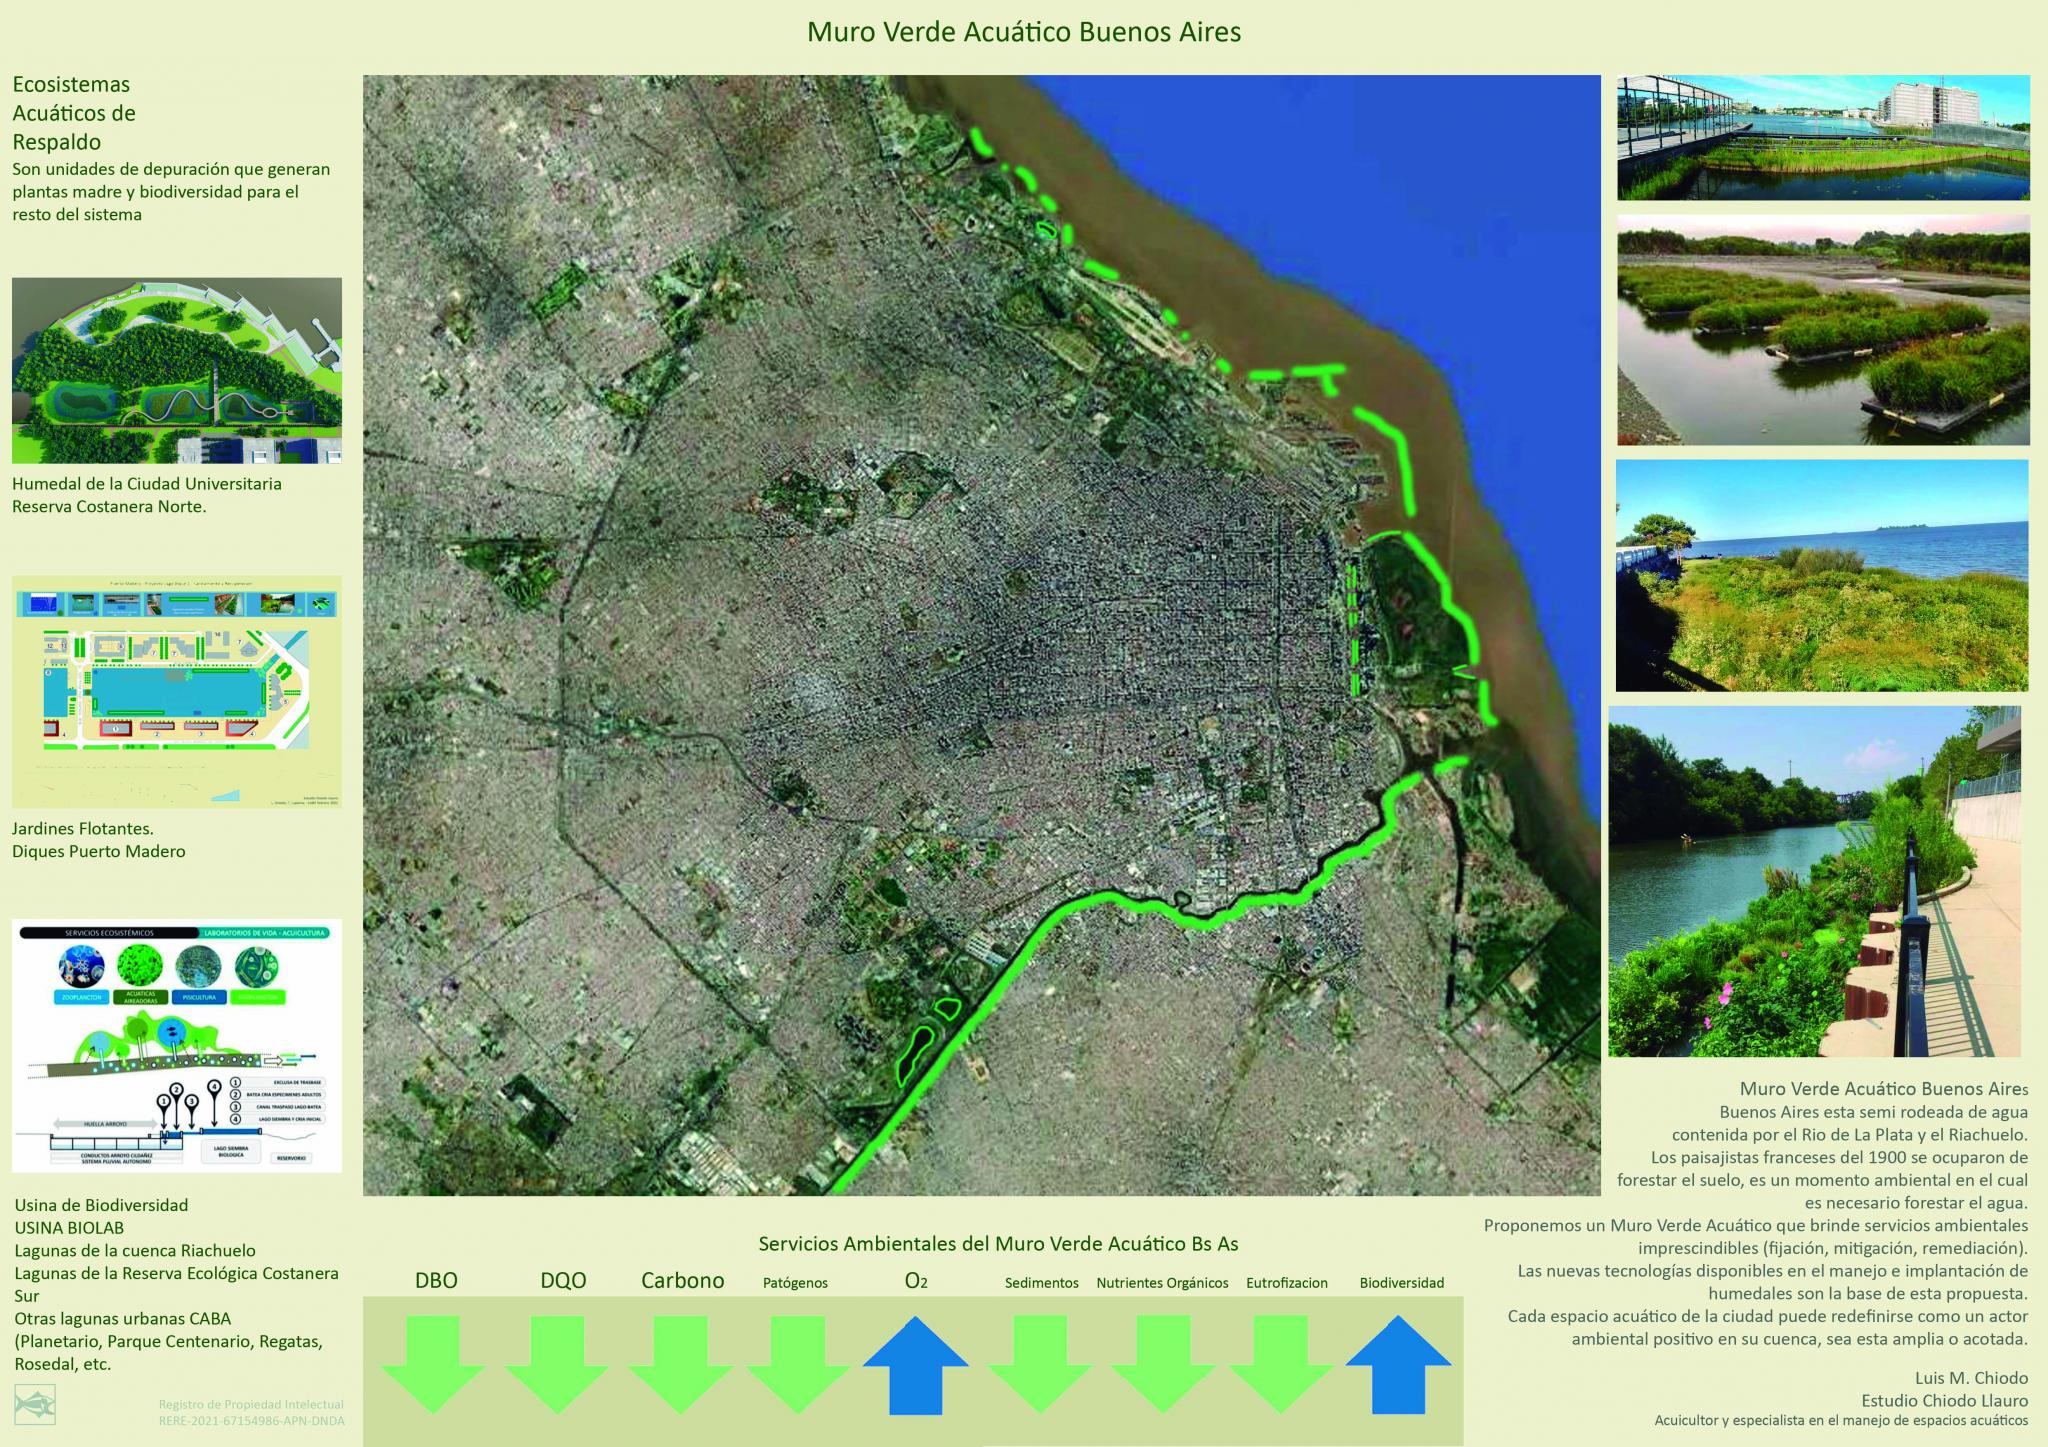Open the riverside walkway with railing photo

click(1815, 881)
